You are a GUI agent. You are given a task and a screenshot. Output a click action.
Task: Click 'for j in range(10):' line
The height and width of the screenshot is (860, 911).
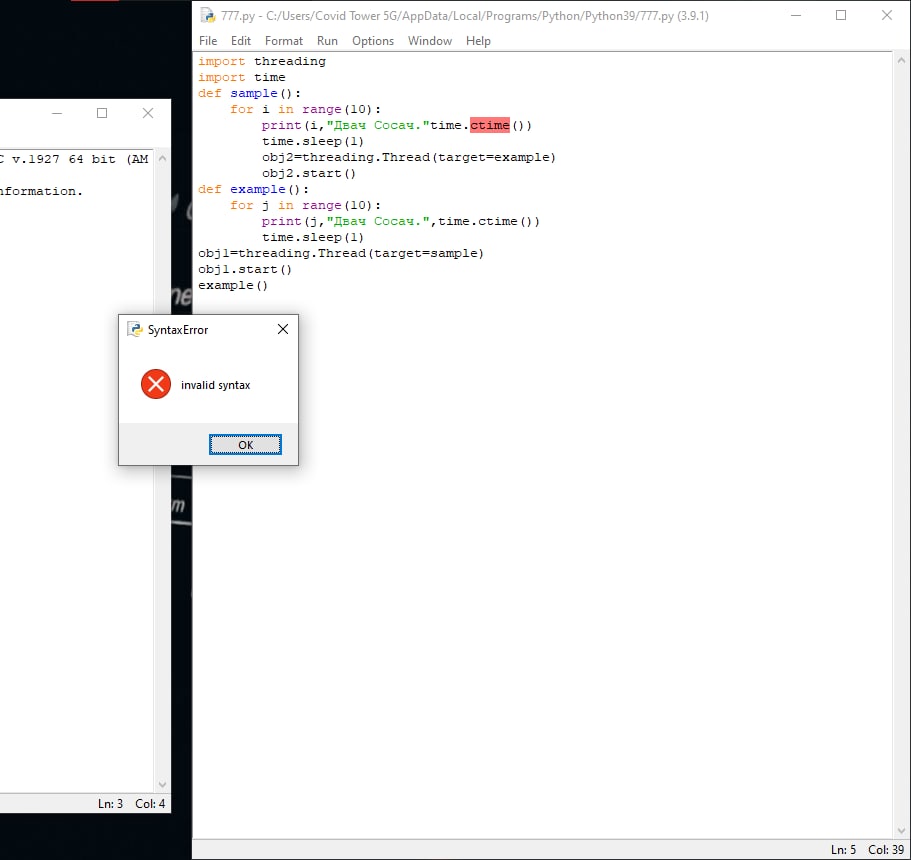tap(306, 205)
